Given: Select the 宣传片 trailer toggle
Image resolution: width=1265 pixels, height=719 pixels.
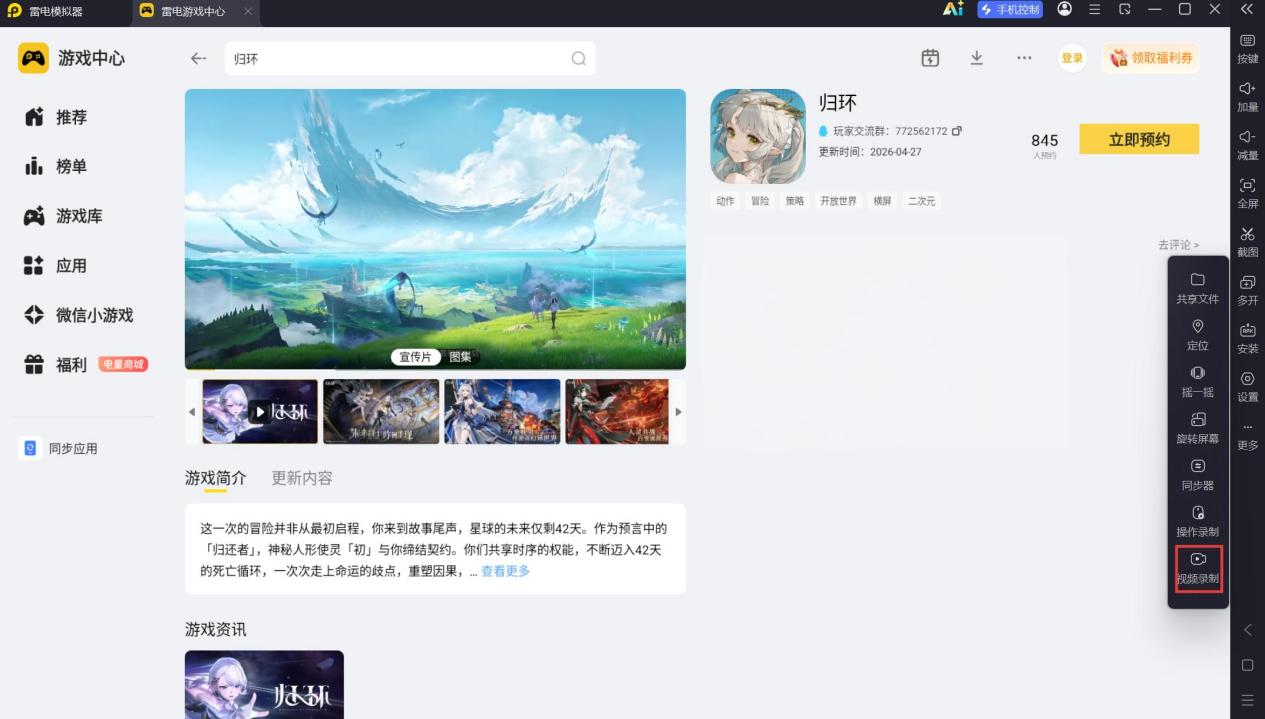Looking at the screenshot, I should point(416,356).
